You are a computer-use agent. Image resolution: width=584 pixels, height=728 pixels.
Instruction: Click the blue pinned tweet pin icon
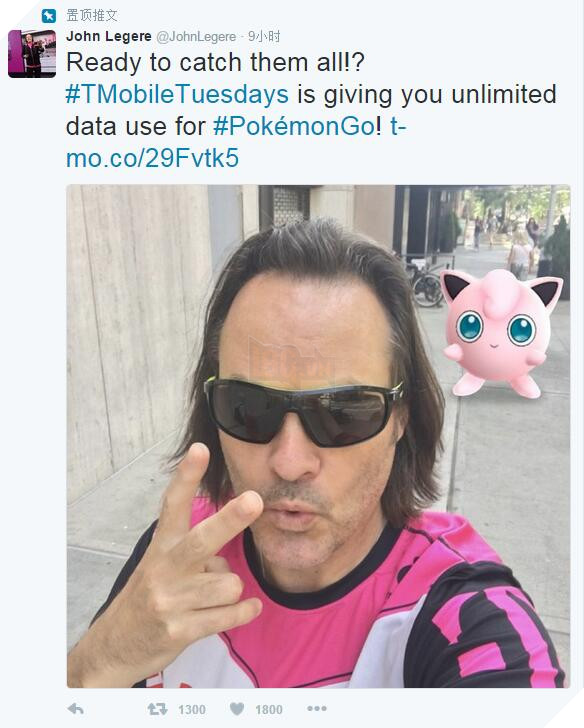[49, 16]
